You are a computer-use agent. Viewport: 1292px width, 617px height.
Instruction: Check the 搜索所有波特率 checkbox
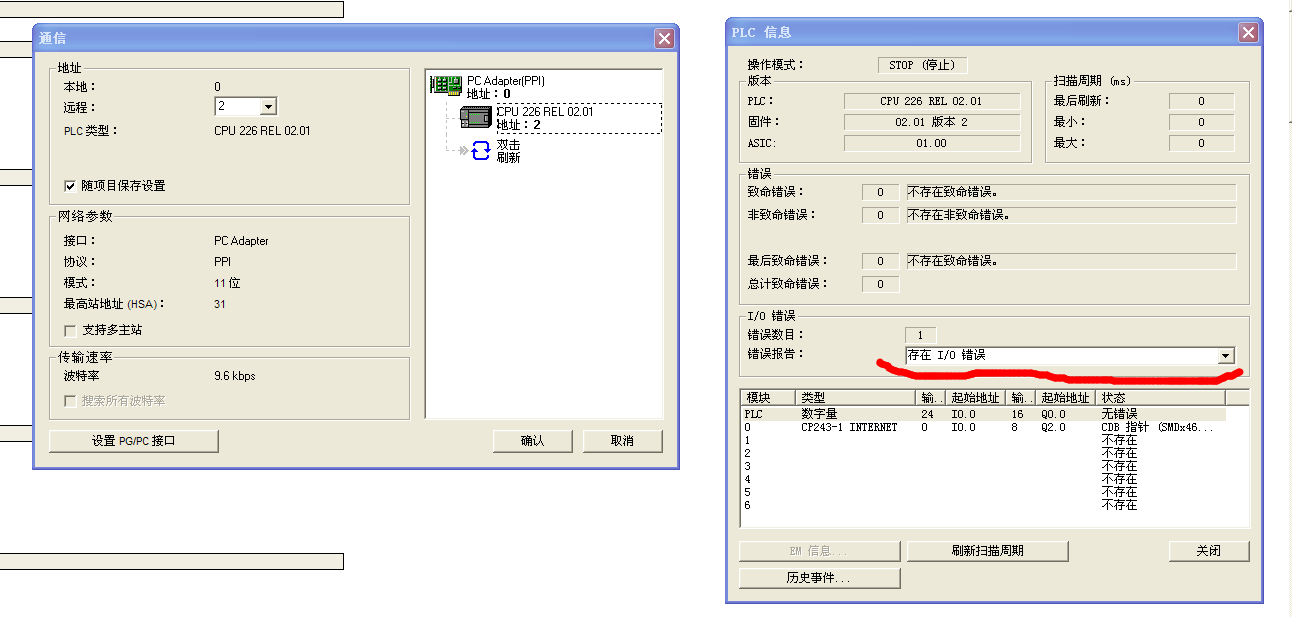pos(70,401)
